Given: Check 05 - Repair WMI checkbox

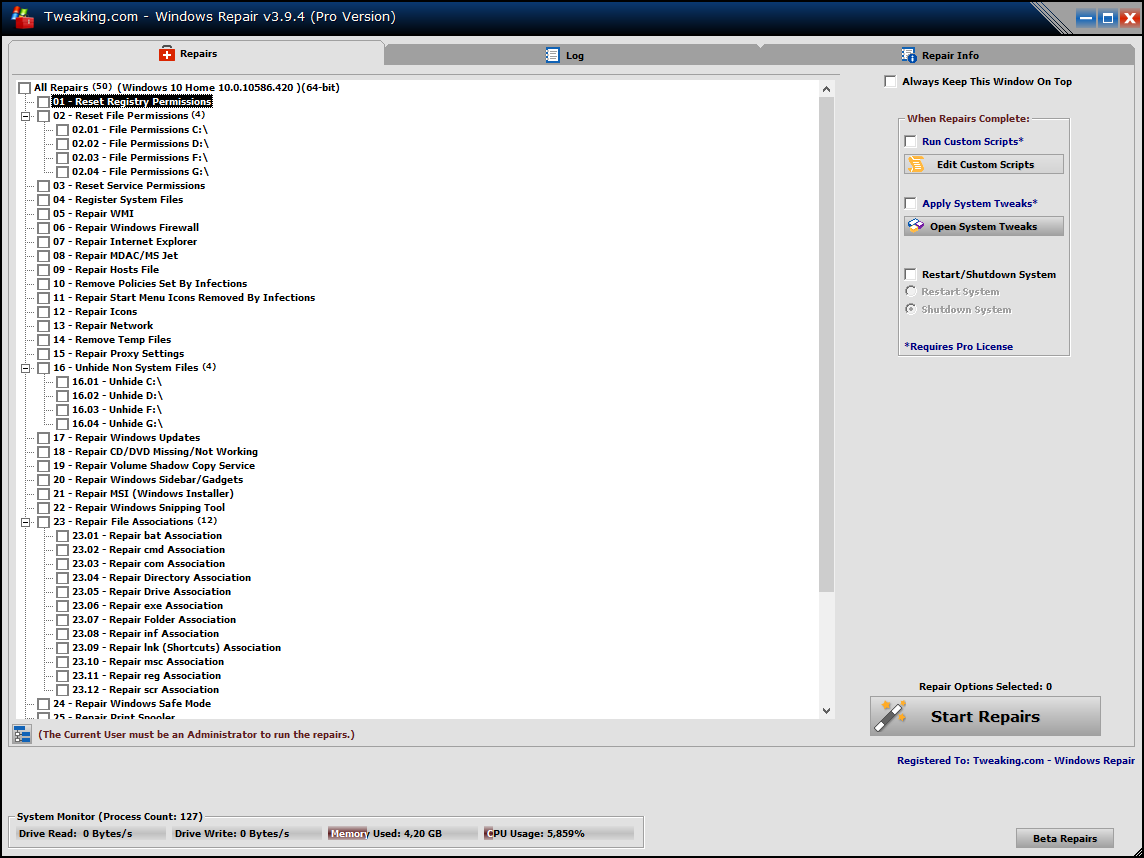Looking at the screenshot, I should [x=44, y=214].
